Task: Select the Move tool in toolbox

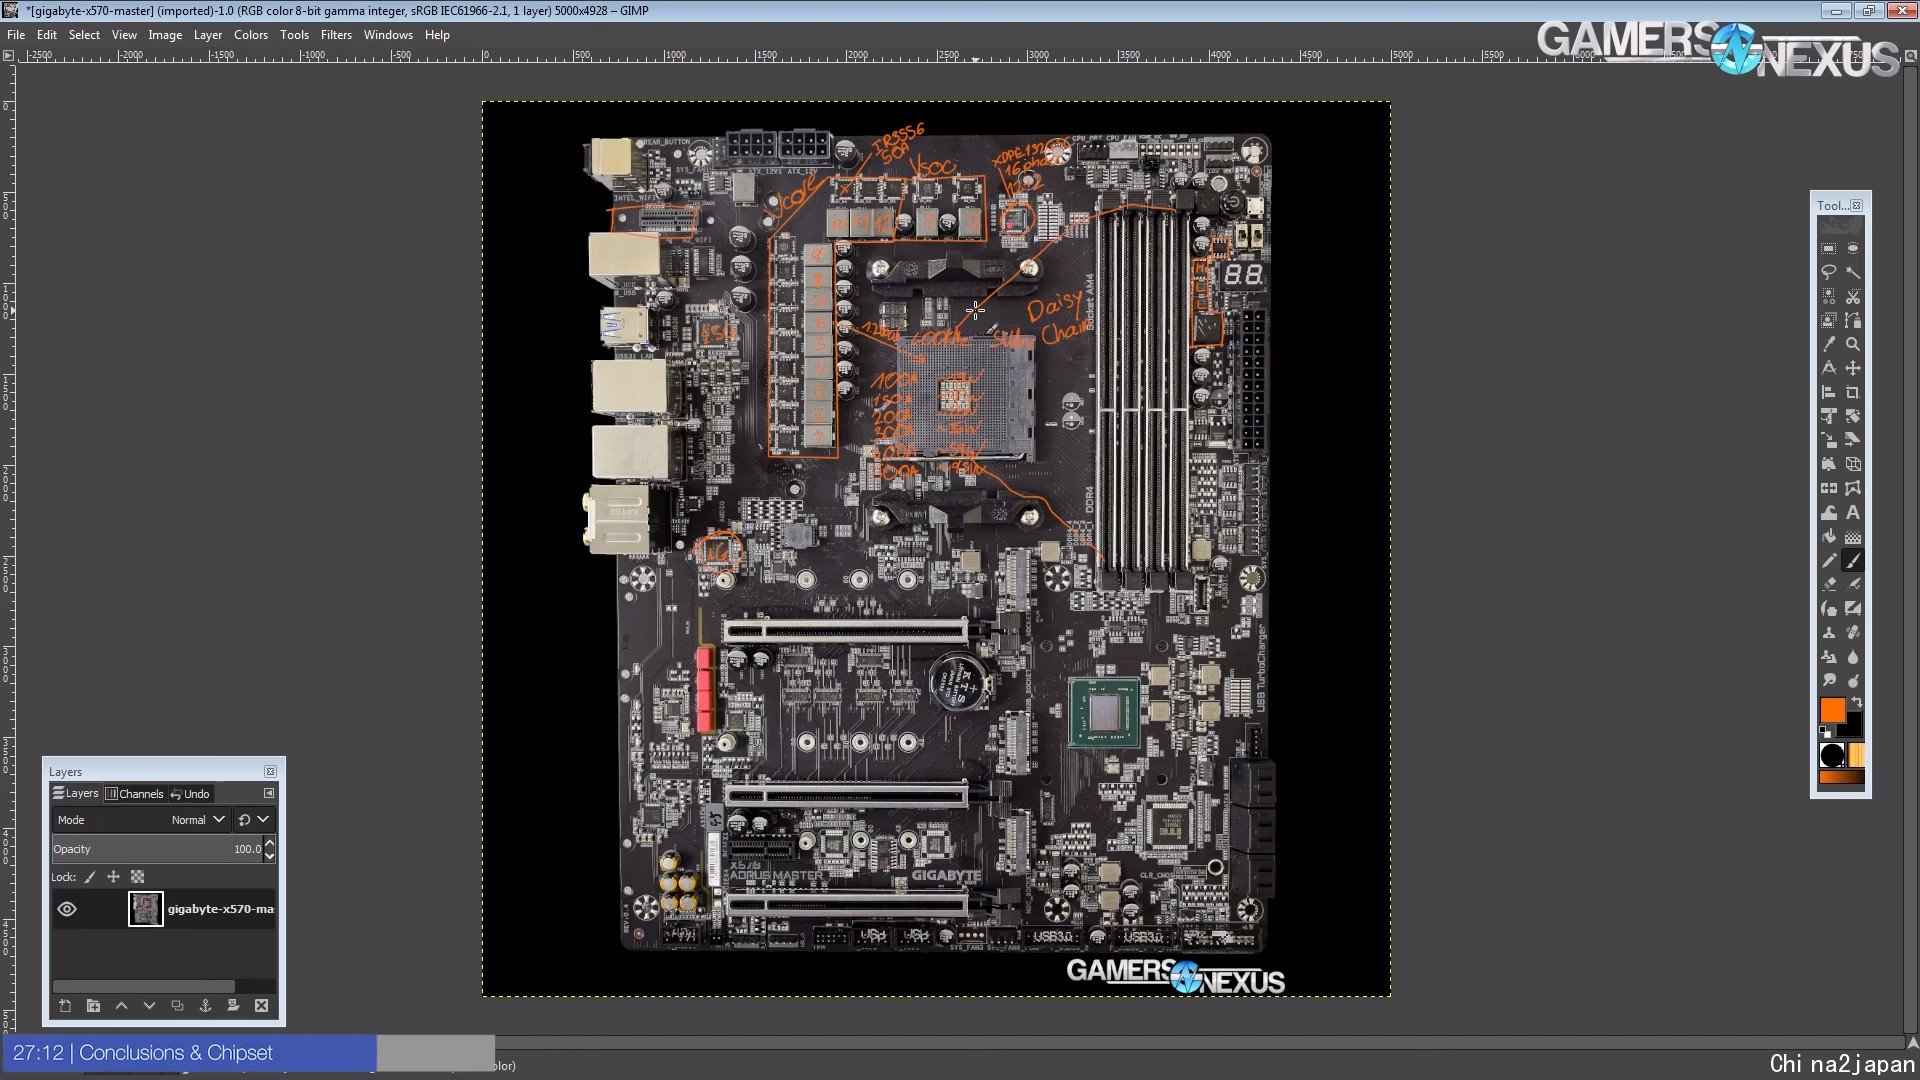Action: click(x=1853, y=368)
